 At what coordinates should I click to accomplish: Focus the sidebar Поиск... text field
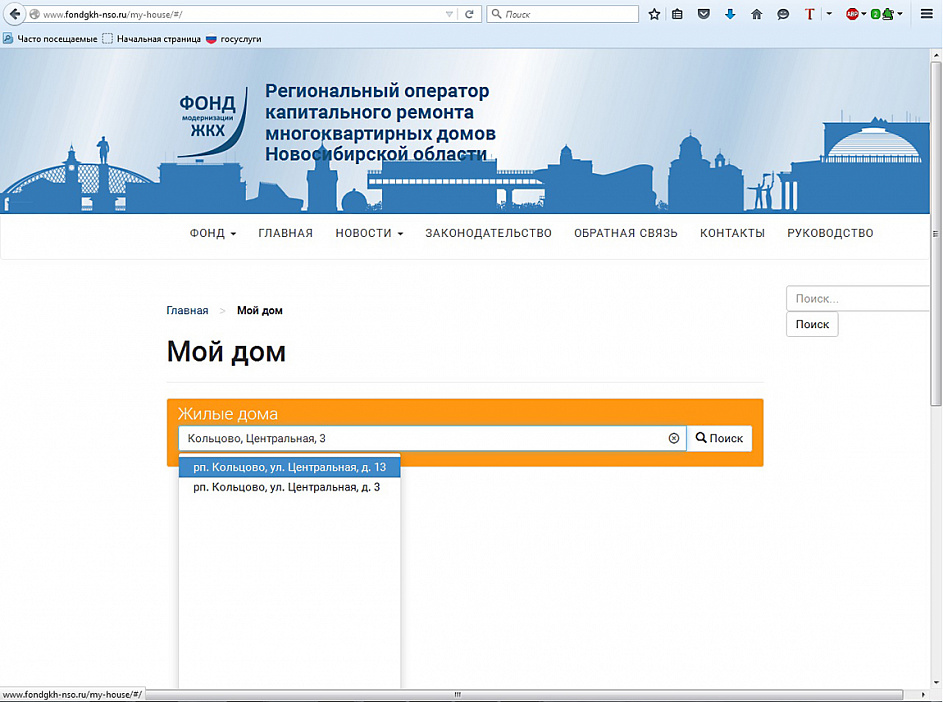860,299
